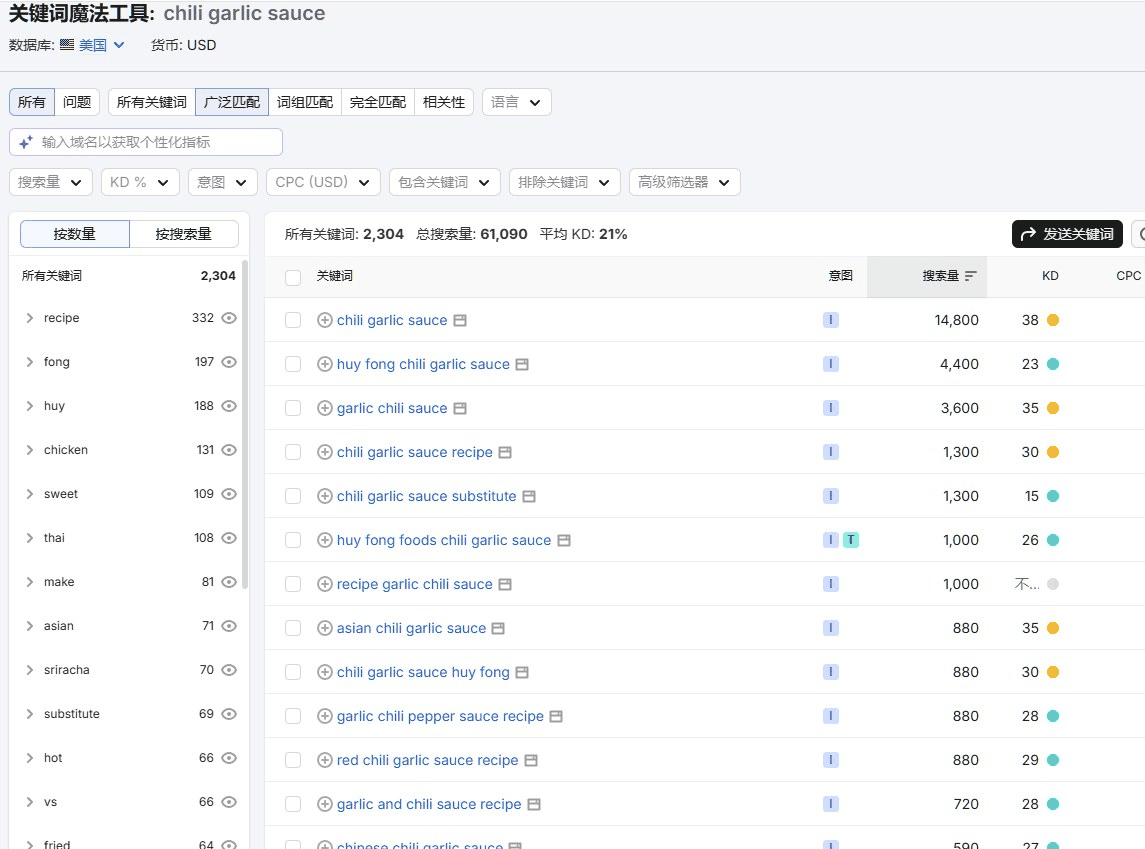
Task: Check the box for huy fong chili garlic sauce
Action: 293,364
